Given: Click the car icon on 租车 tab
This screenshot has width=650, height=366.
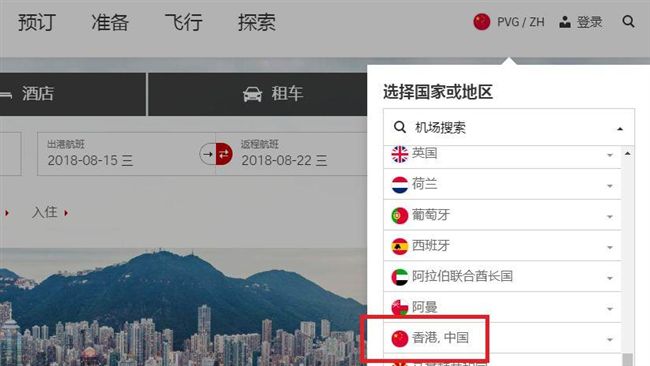Looking at the screenshot, I should point(252,94).
